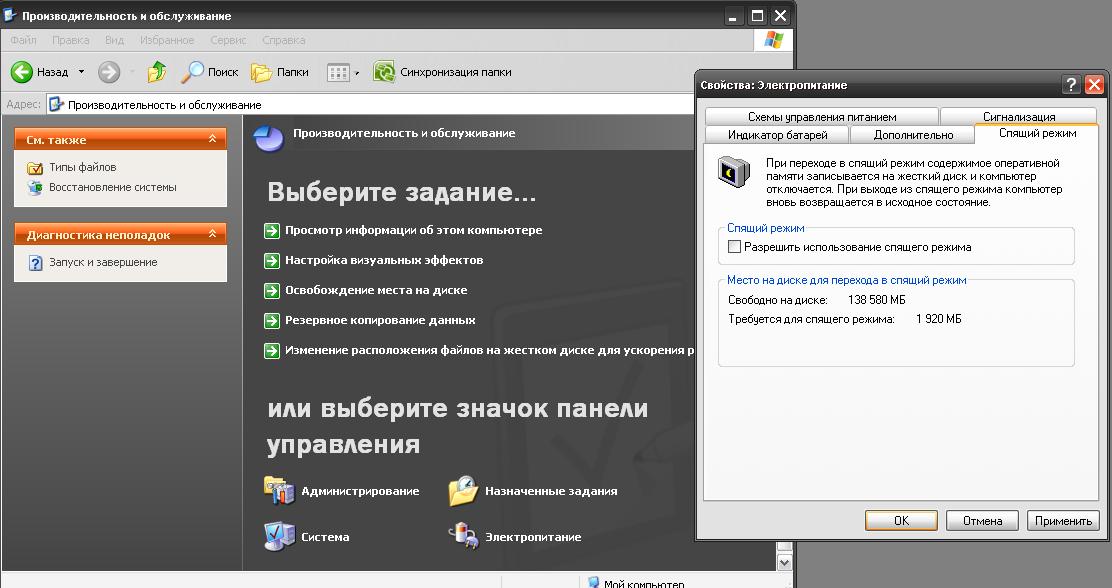The image size is (1112, 588).
Task: Open the Back history dropdown arrow
Action: pyautogui.click(x=82, y=72)
